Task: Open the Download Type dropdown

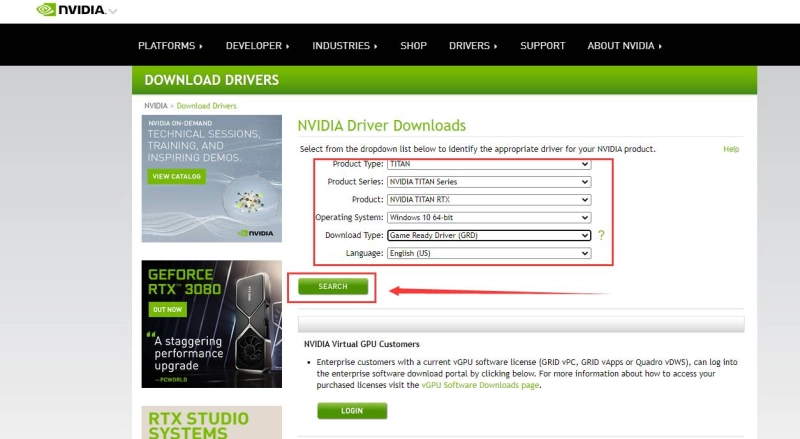Action: 488,236
